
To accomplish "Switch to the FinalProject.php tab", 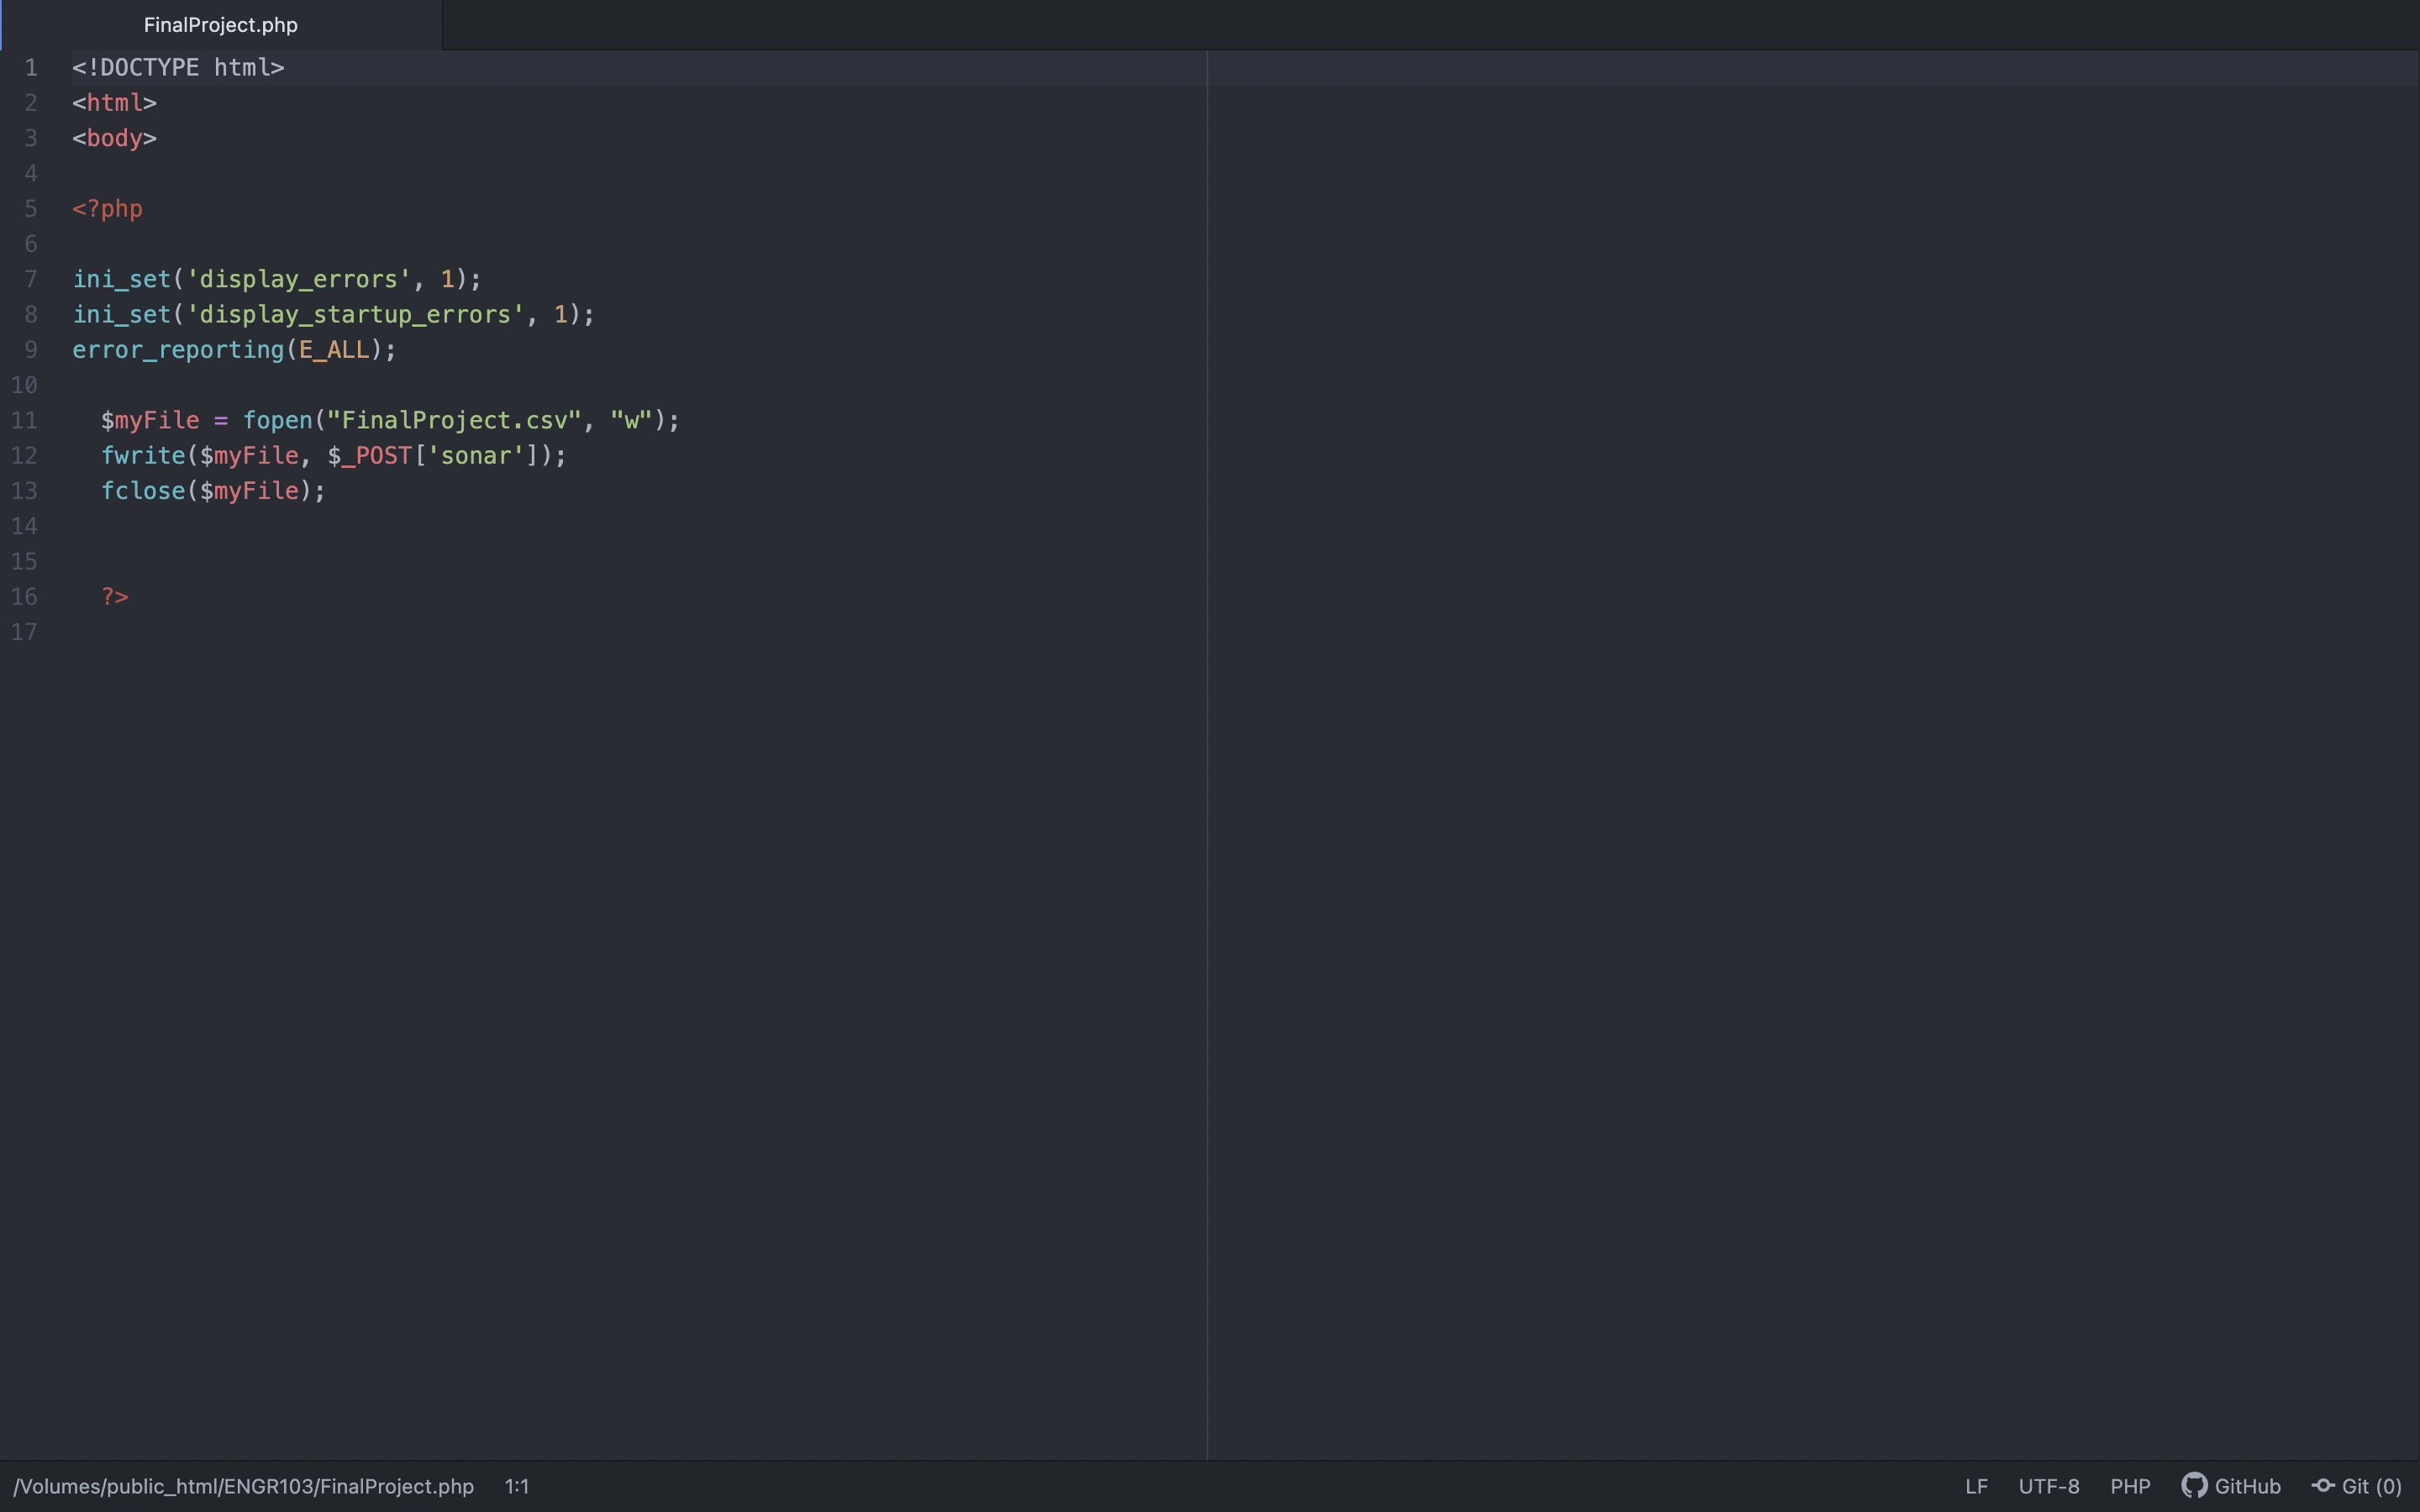I will (x=220, y=25).
